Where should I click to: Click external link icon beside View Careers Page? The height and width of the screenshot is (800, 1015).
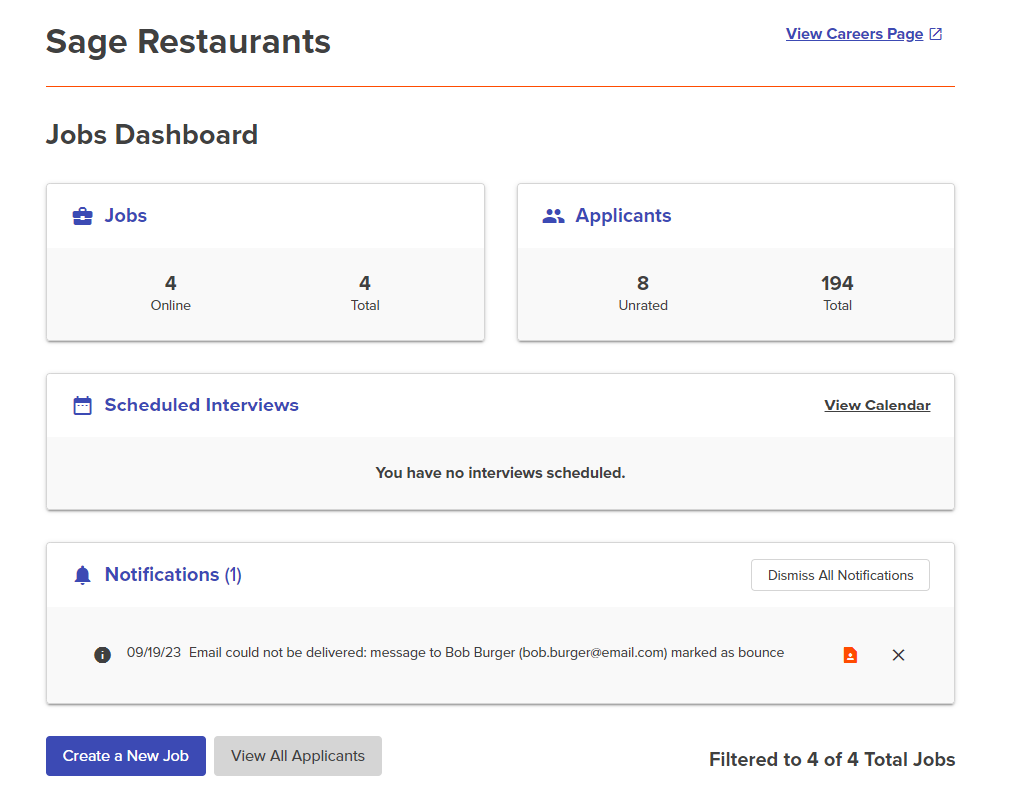tap(936, 34)
